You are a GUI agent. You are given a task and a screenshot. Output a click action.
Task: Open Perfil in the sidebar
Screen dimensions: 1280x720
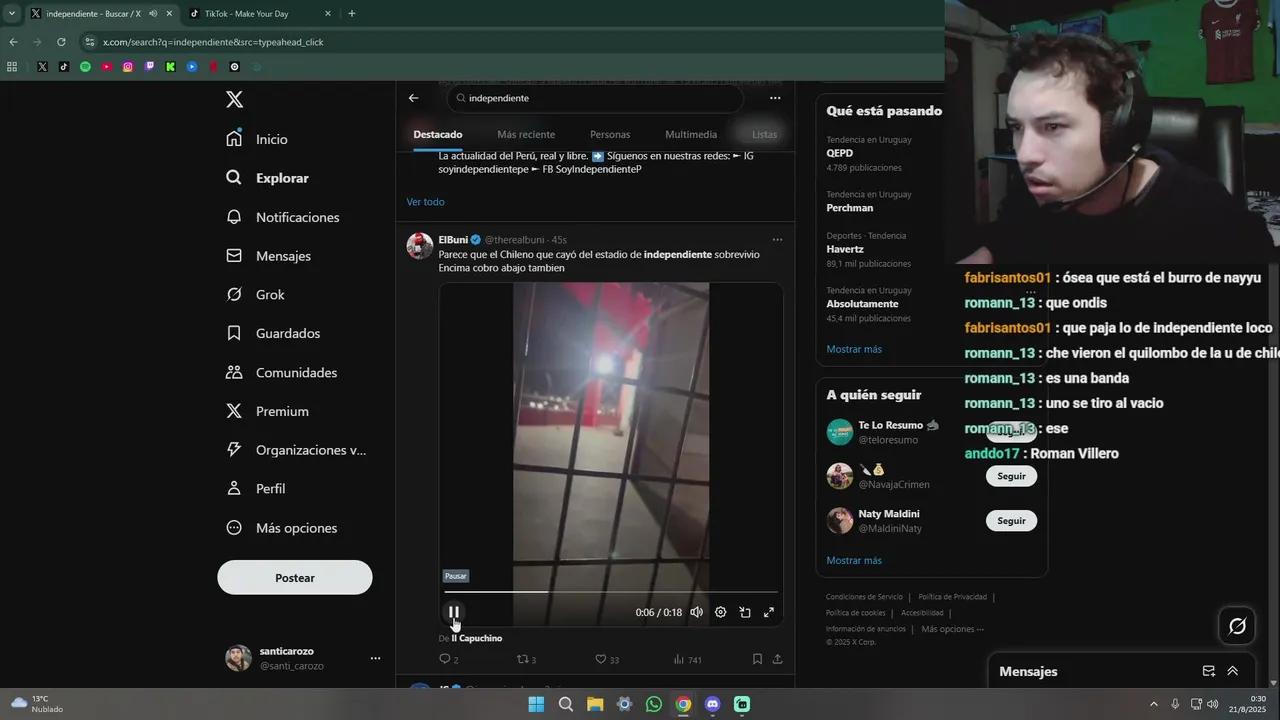pos(256,489)
